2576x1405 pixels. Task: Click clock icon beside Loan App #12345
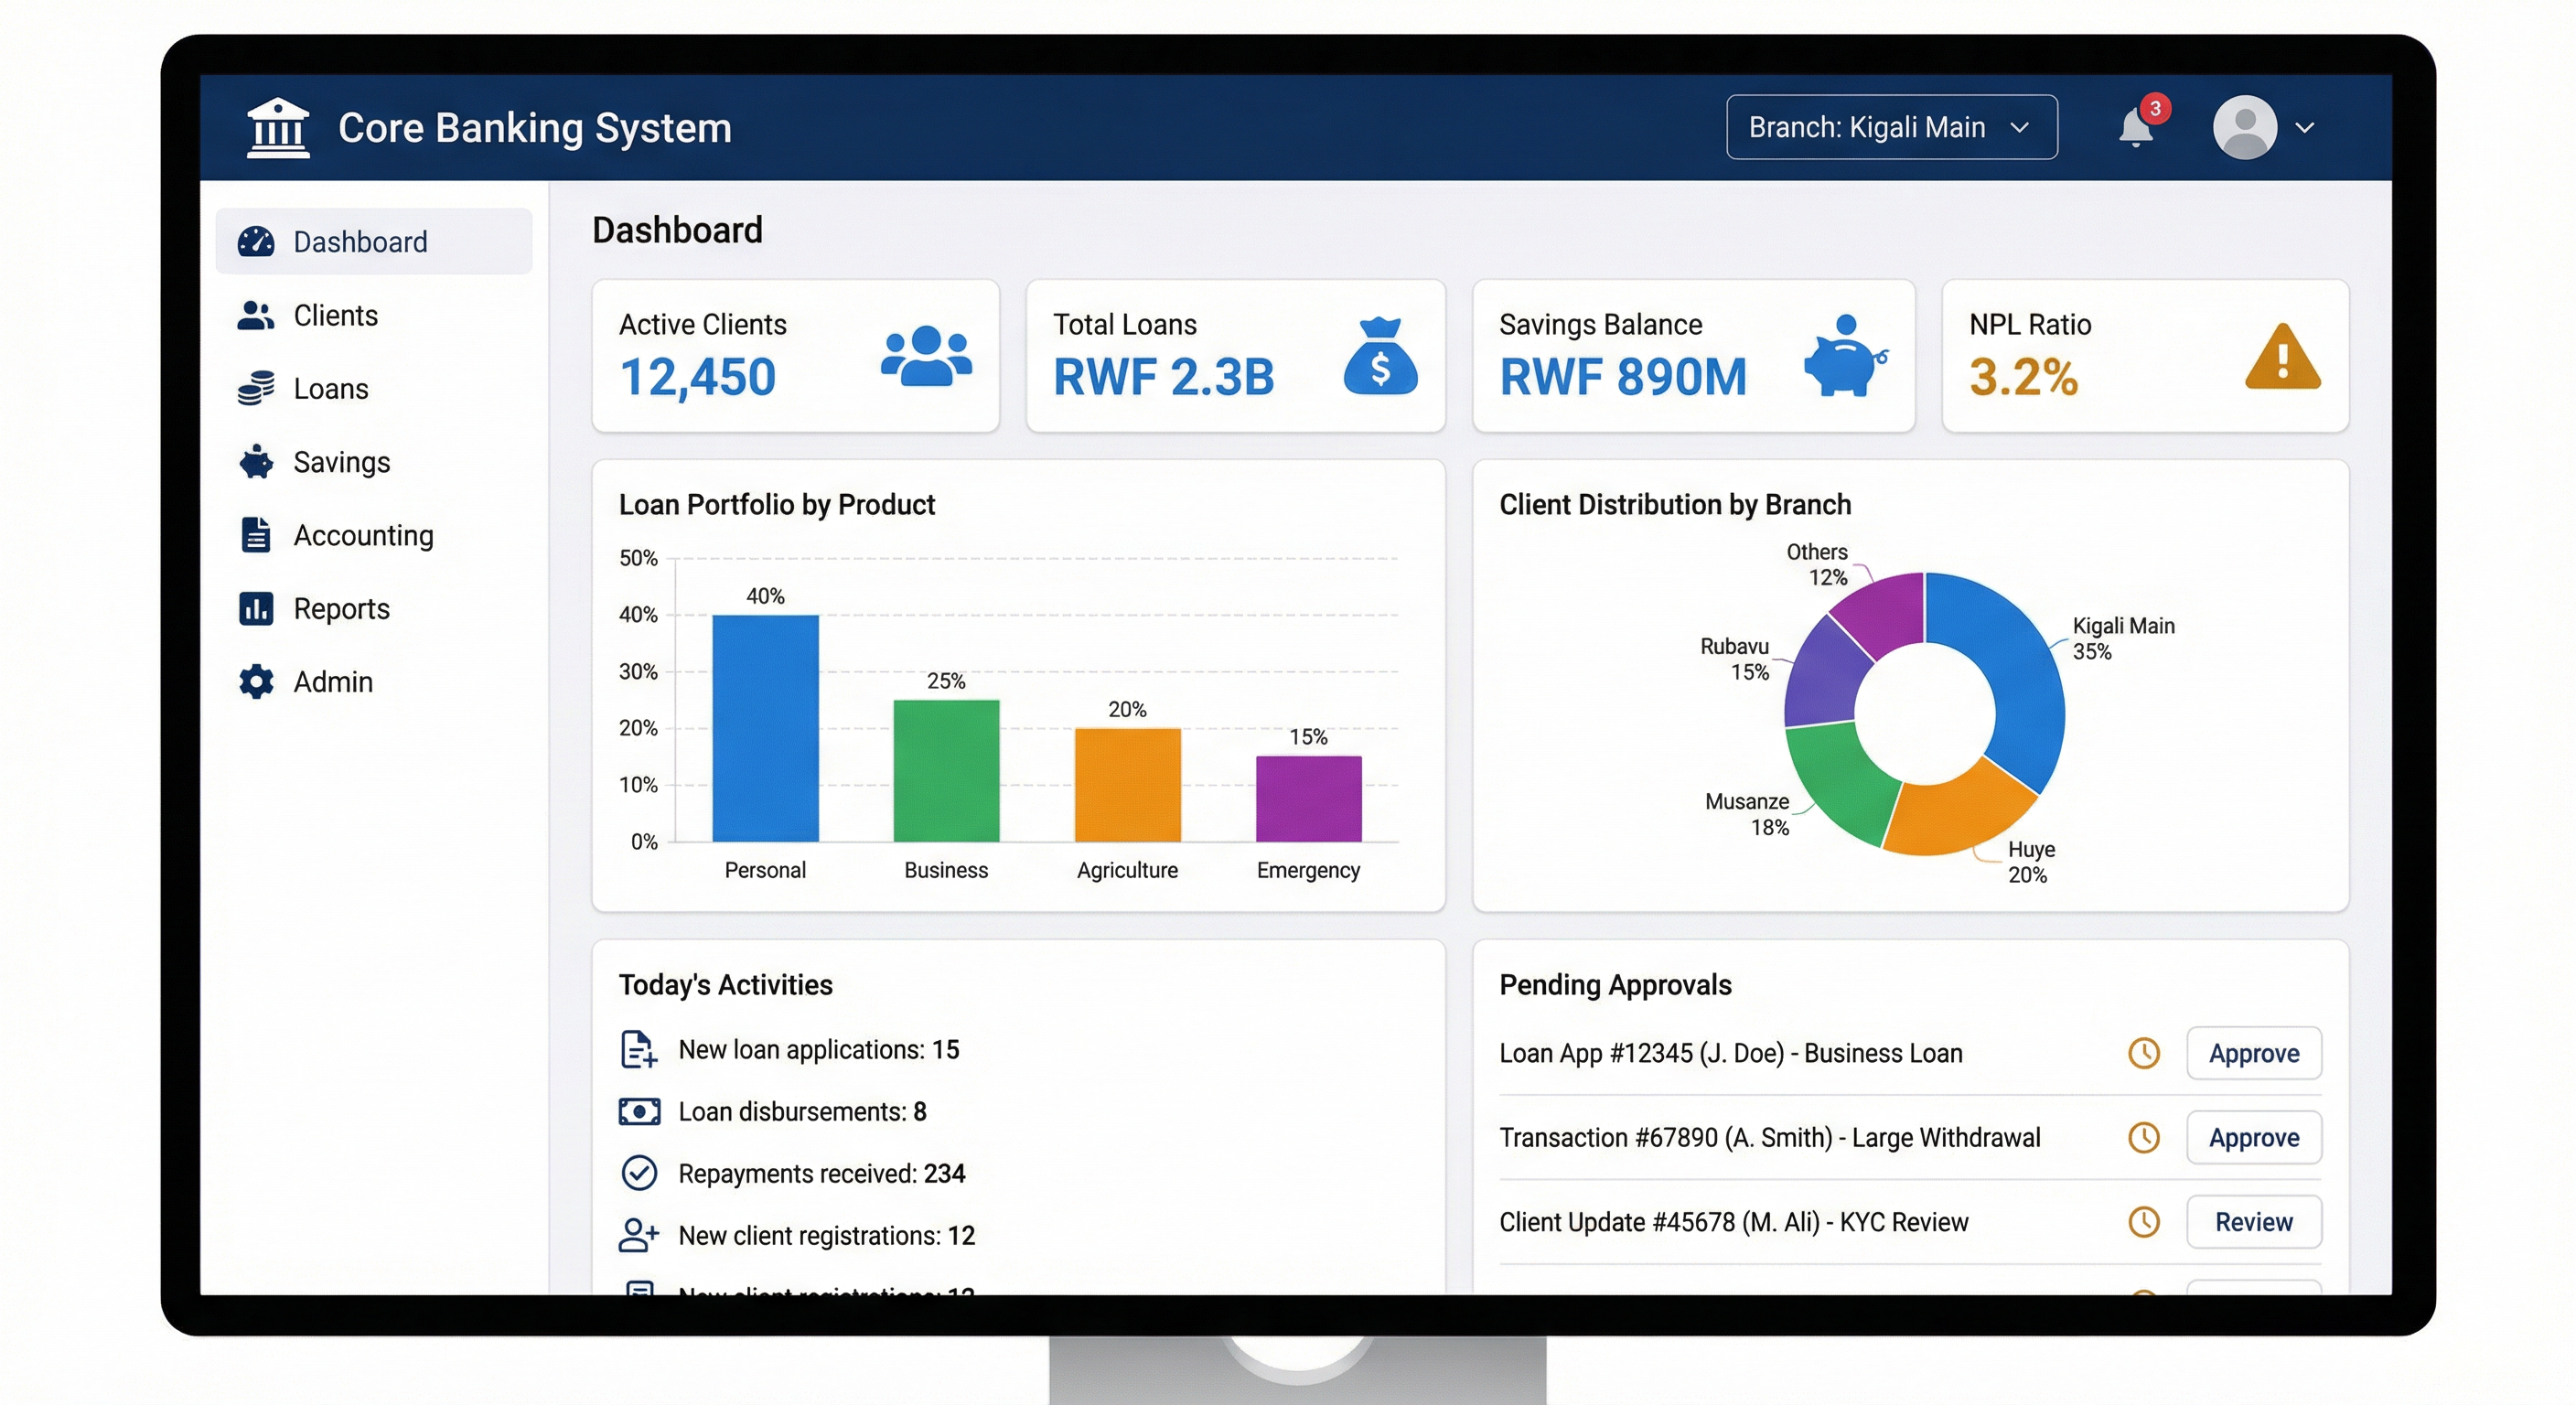(x=2143, y=1053)
